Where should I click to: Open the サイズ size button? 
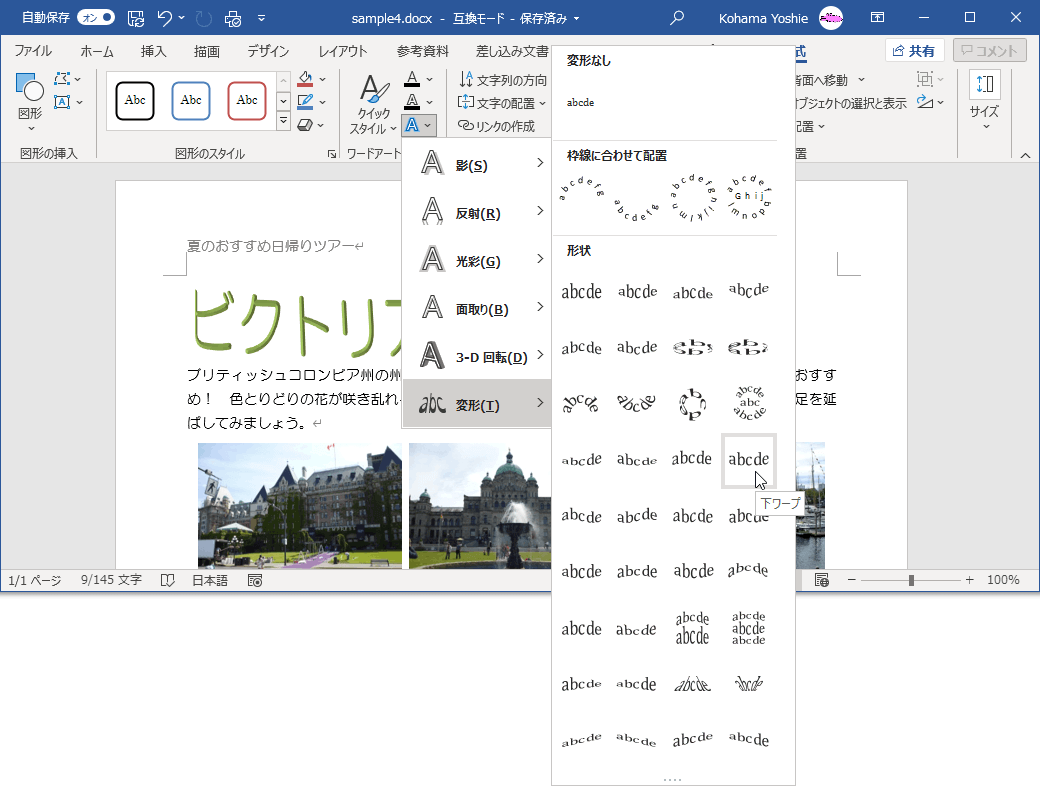(x=984, y=99)
